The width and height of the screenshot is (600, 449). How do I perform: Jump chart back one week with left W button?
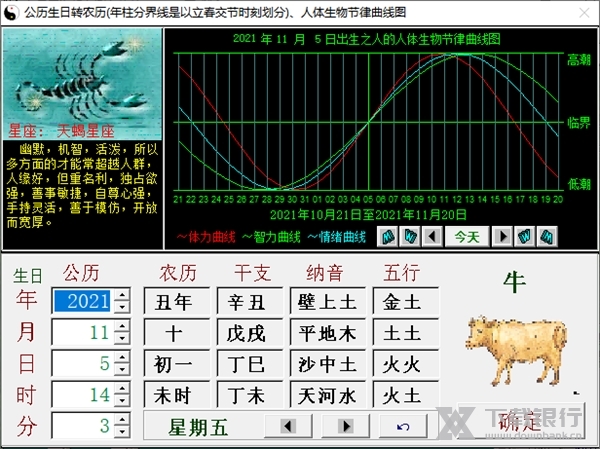pyautogui.click(x=410, y=237)
